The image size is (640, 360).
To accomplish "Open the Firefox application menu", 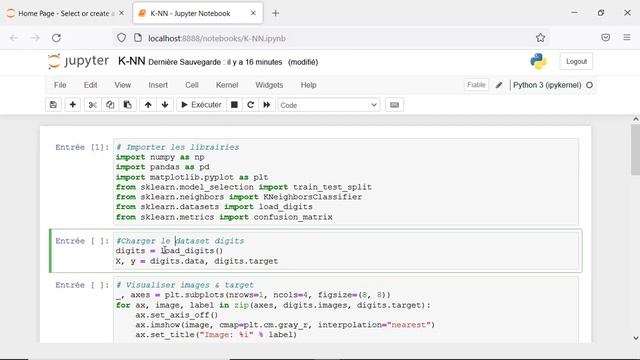I will point(627,38).
